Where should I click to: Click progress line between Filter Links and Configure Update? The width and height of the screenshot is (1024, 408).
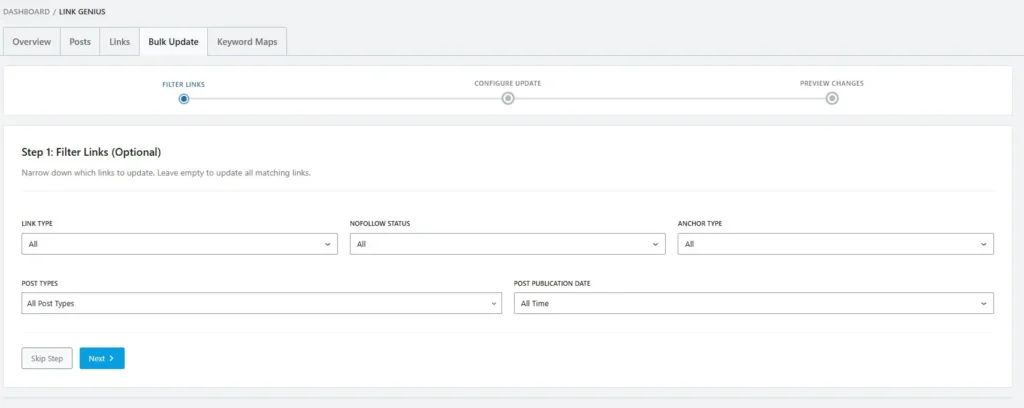345,98
